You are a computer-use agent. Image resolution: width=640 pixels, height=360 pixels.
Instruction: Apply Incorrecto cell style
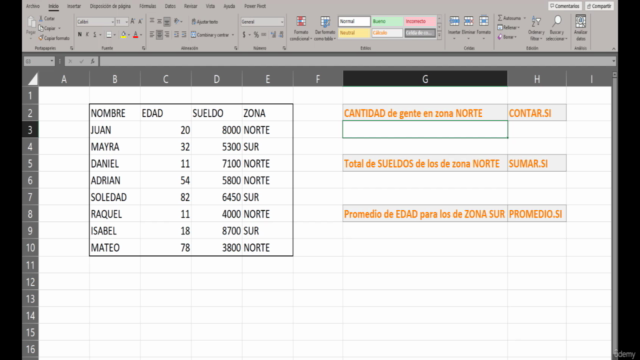(x=420, y=21)
